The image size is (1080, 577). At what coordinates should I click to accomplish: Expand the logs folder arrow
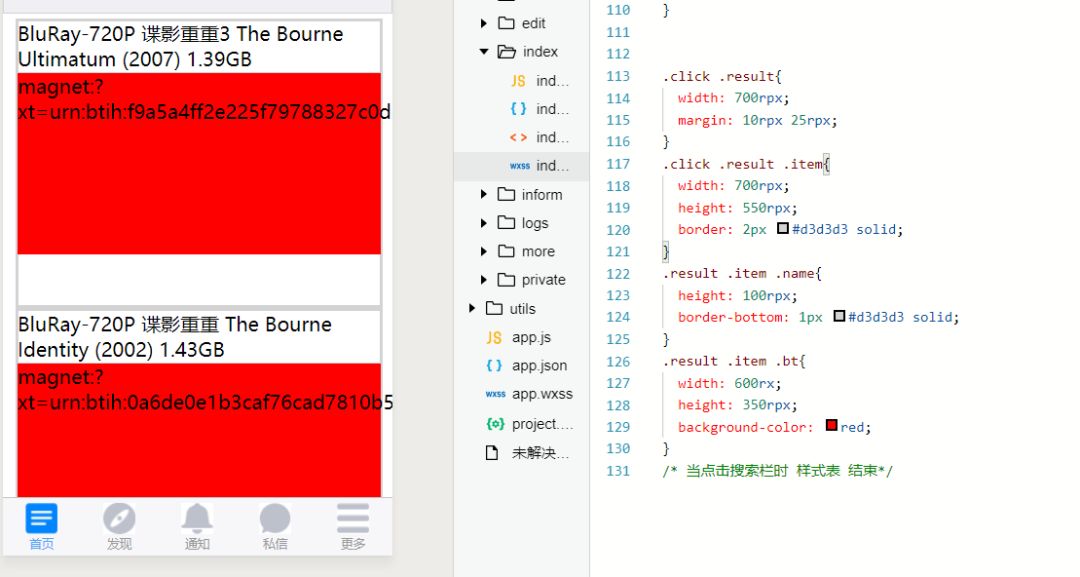coord(484,223)
